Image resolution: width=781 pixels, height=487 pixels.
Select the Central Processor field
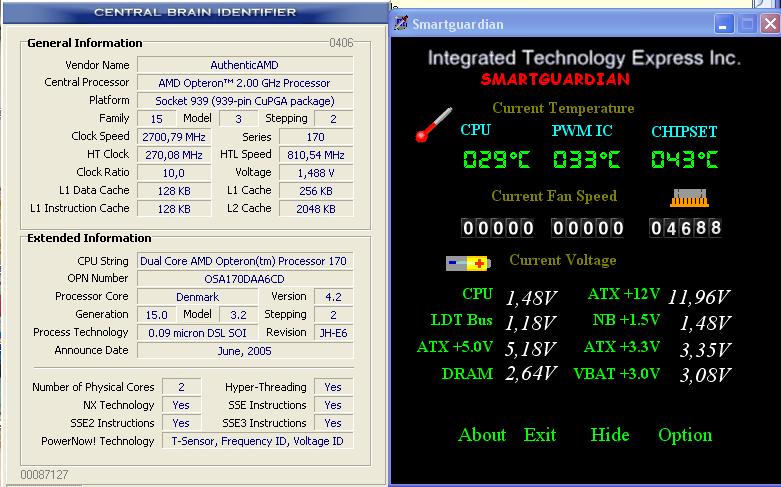243,83
